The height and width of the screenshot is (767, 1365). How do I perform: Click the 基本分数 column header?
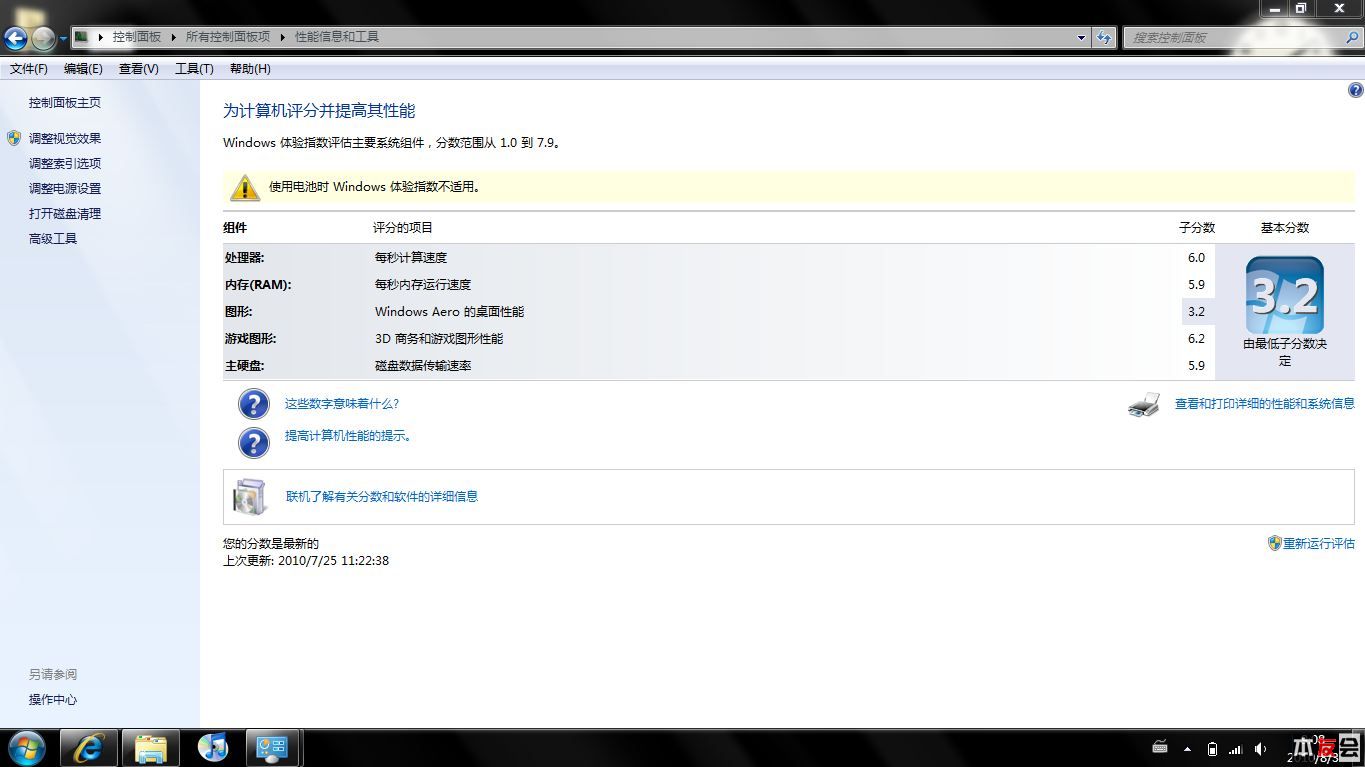tap(1285, 228)
